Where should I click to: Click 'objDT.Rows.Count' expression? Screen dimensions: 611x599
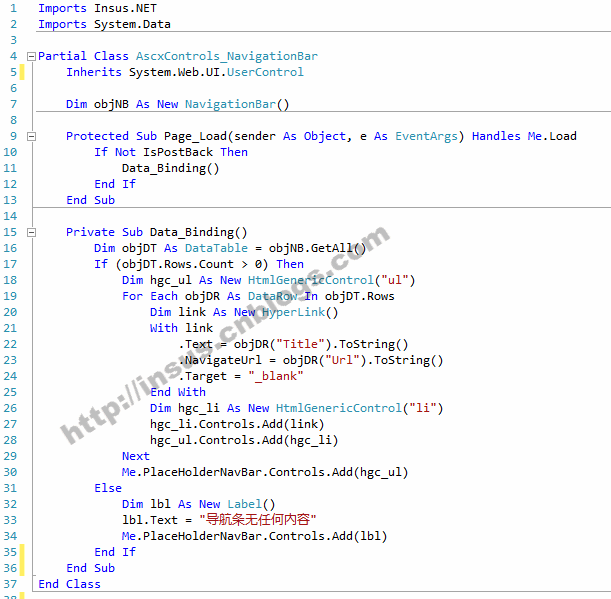pyautogui.click(x=178, y=264)
